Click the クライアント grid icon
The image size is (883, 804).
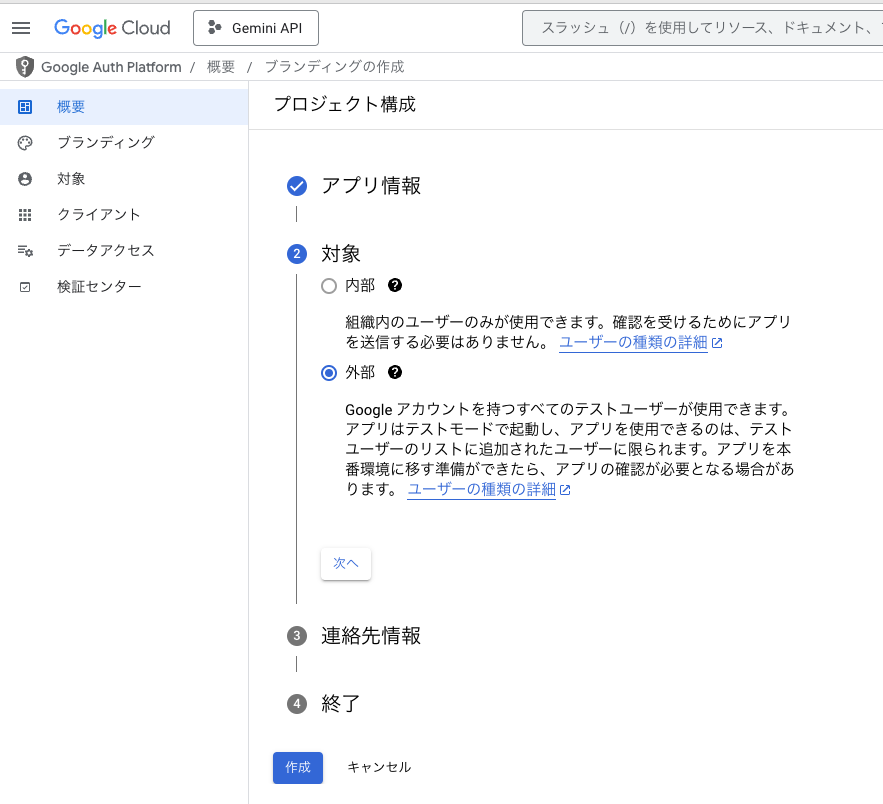(x=25, y=215)
